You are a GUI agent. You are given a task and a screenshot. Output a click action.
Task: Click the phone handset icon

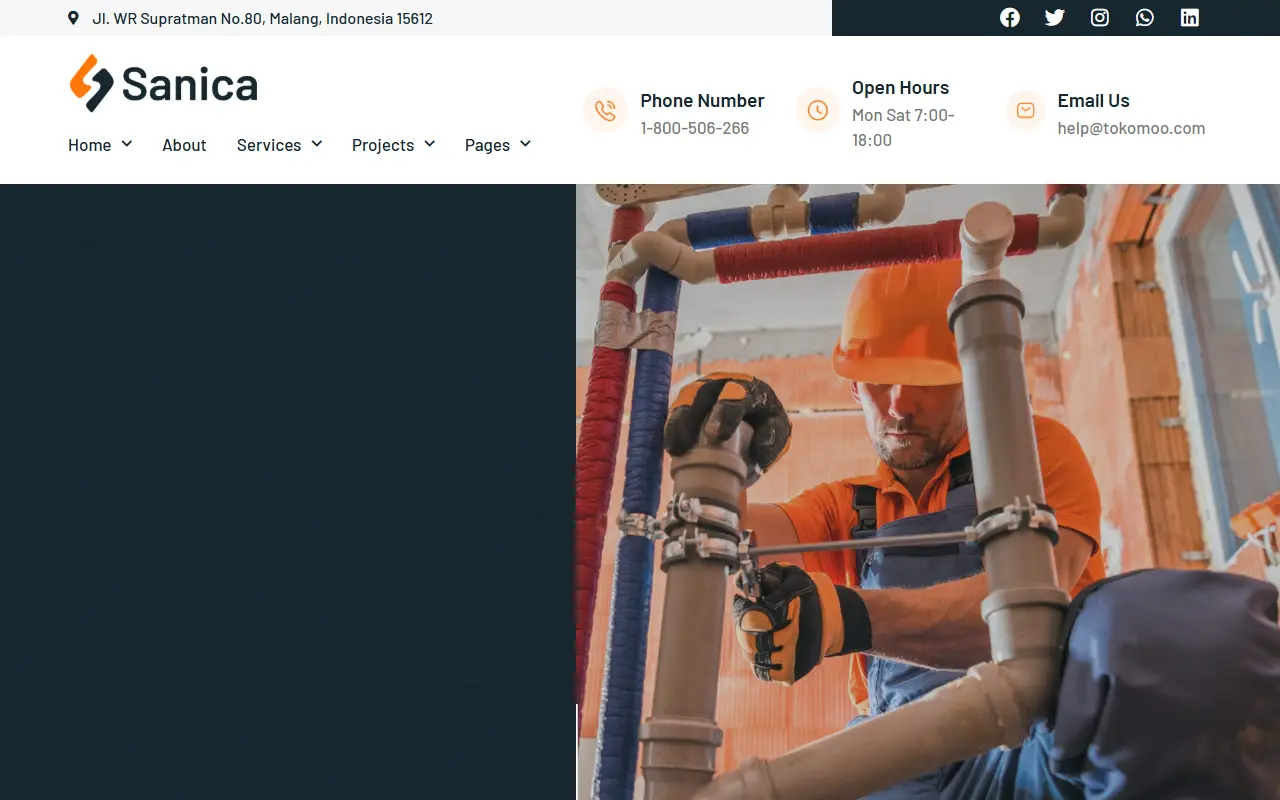[605, 110]
